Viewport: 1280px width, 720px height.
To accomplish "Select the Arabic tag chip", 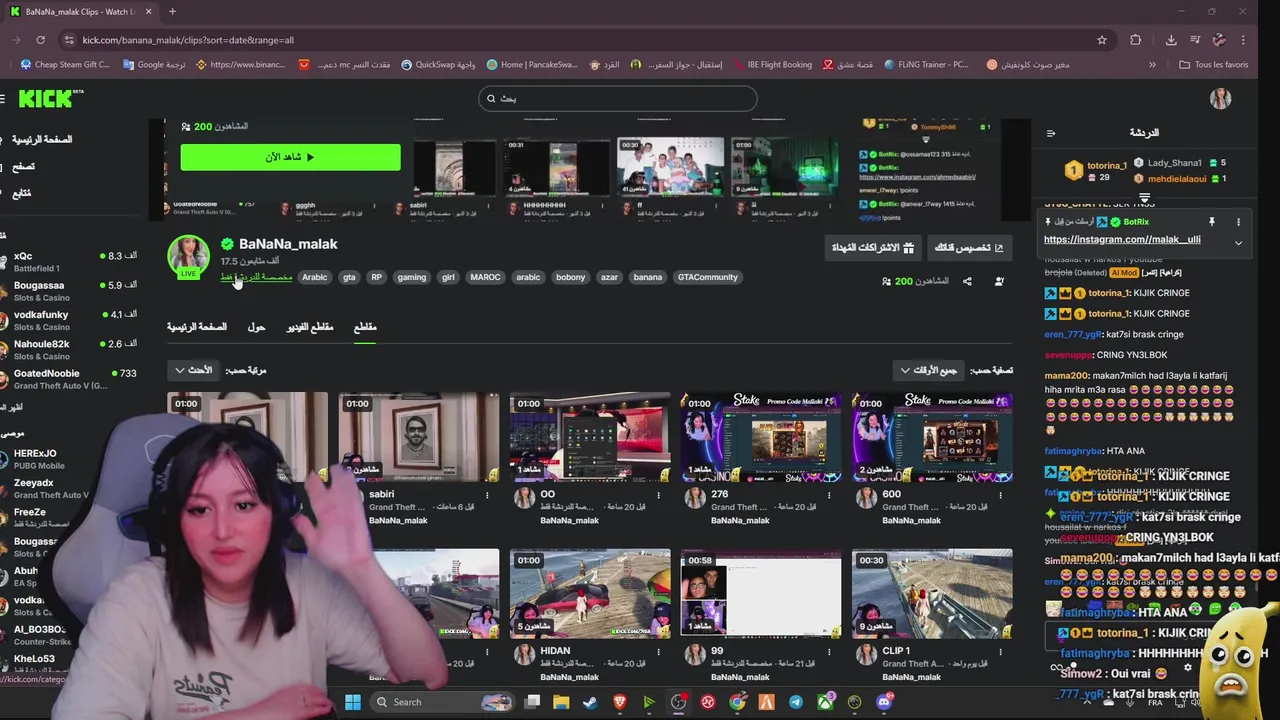I will tap(315, 277).
